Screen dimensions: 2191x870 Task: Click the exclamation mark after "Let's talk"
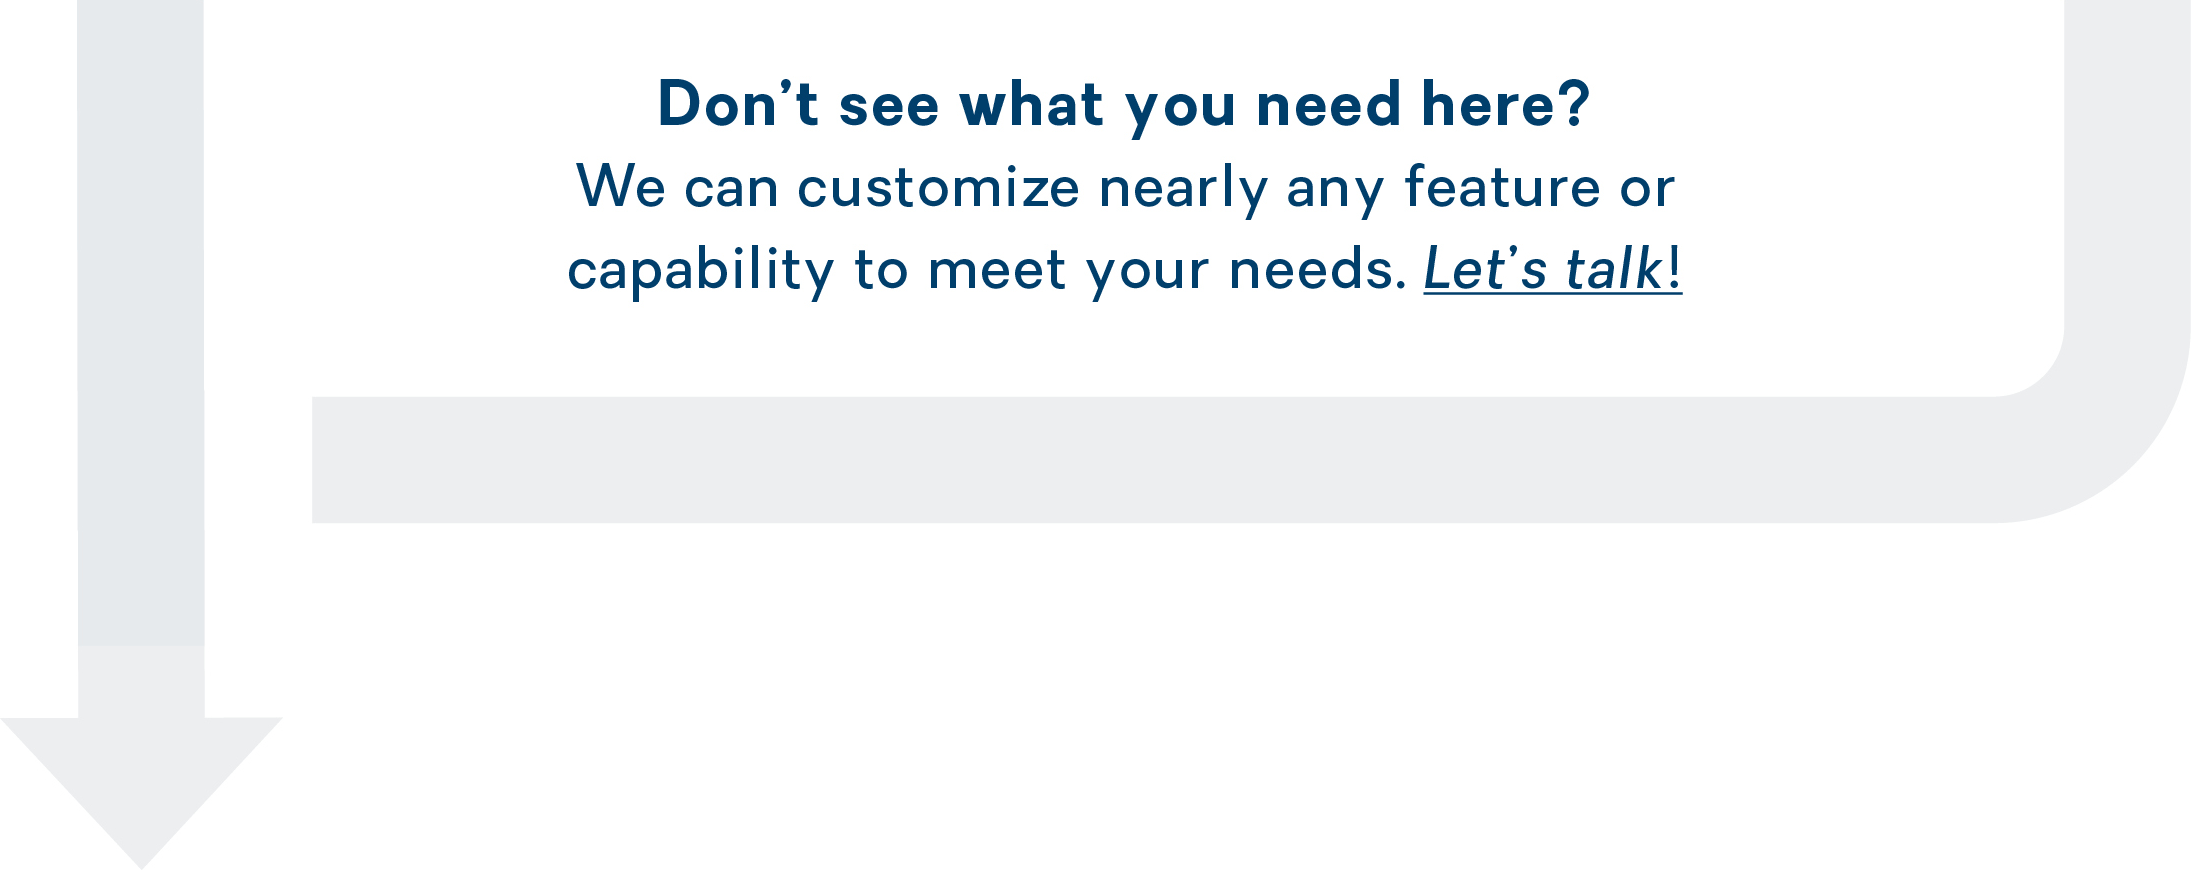1675,270
